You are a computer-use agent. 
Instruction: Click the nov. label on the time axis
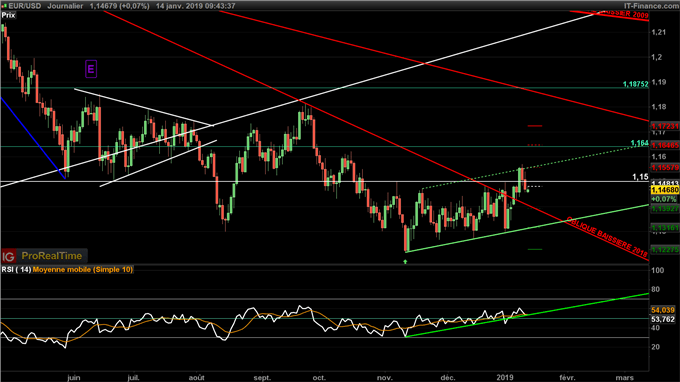(385, 378)
